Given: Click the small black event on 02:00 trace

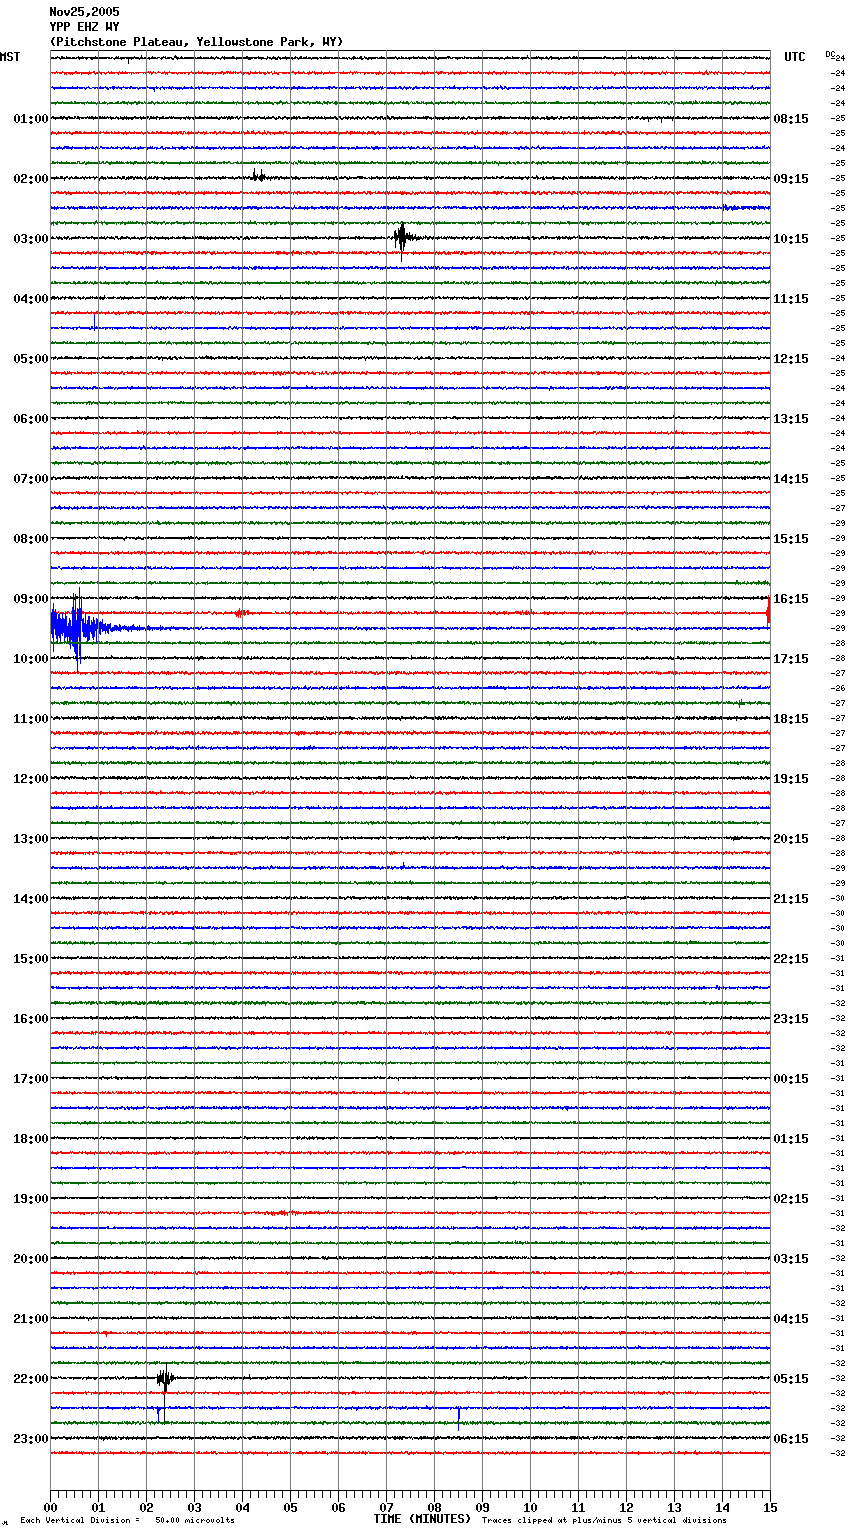Looking at the screenshot, I should point(258,177).
